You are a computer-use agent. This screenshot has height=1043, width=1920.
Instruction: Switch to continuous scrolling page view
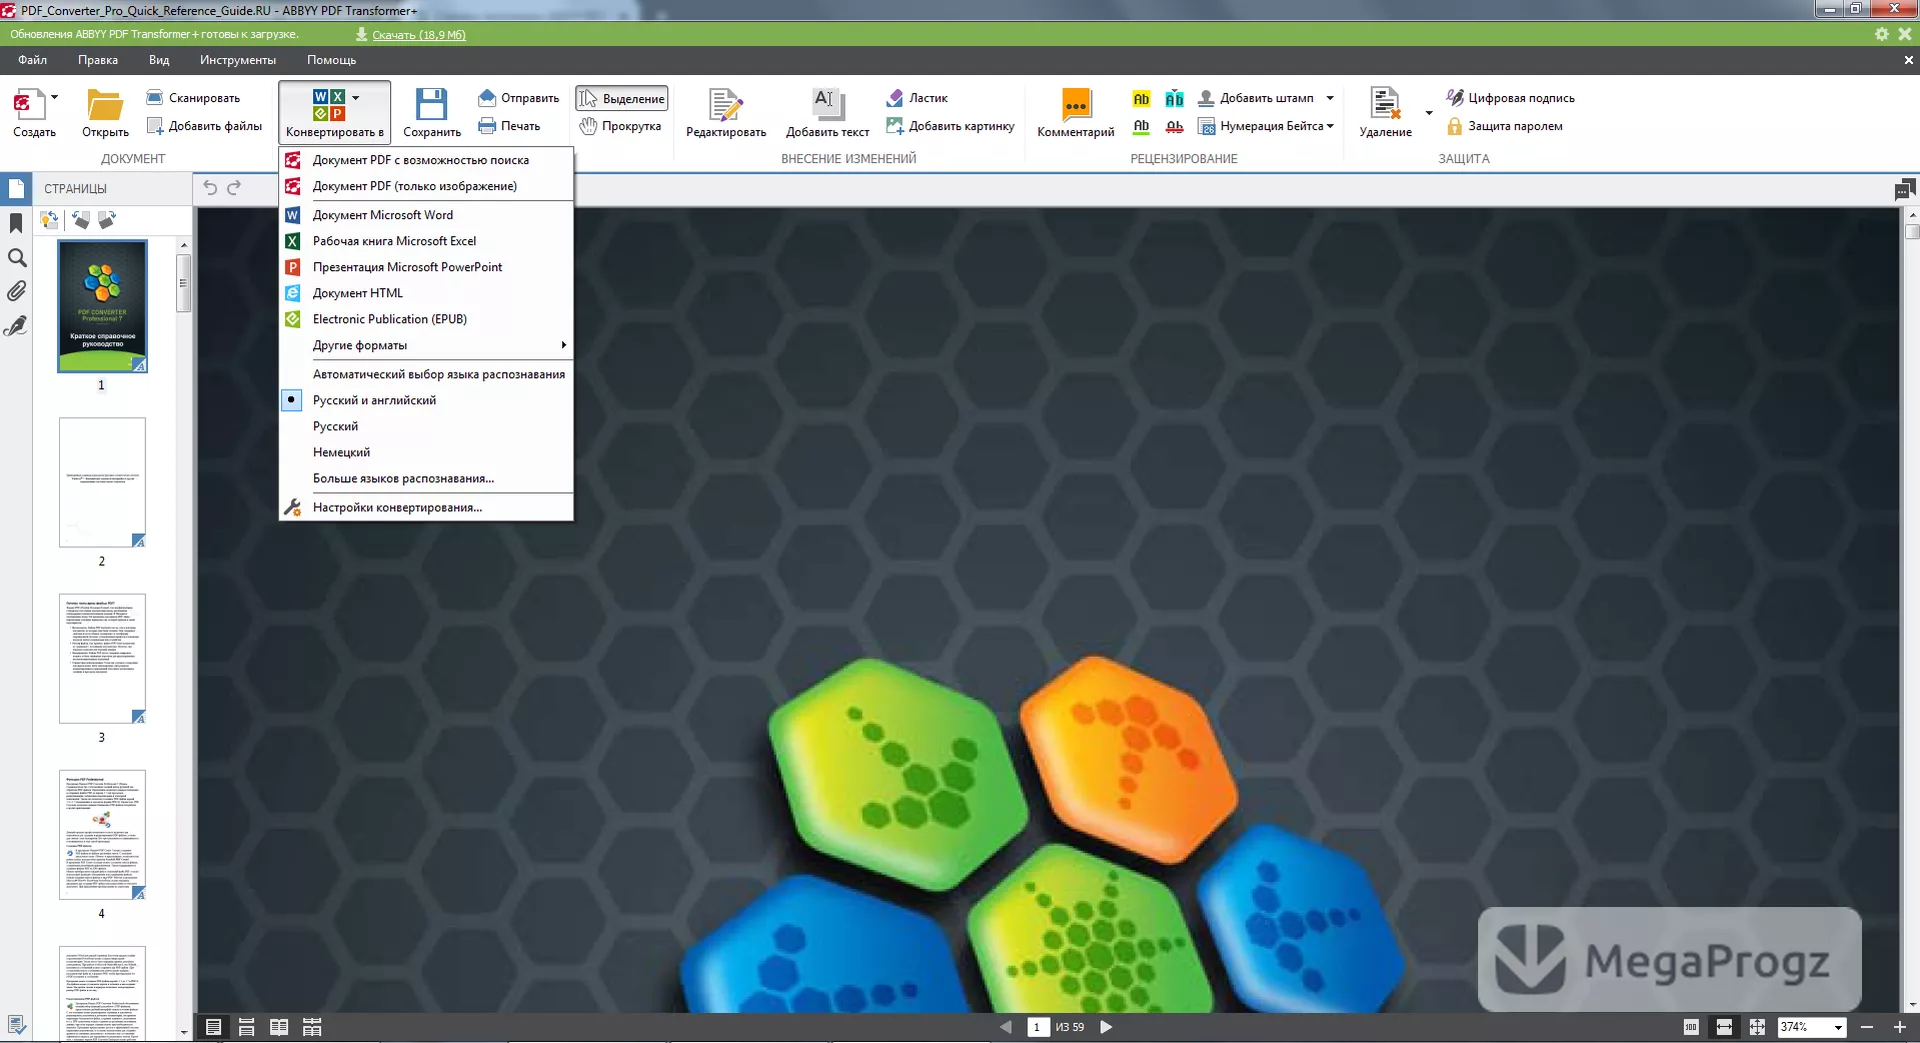(x=246, y=1027)
